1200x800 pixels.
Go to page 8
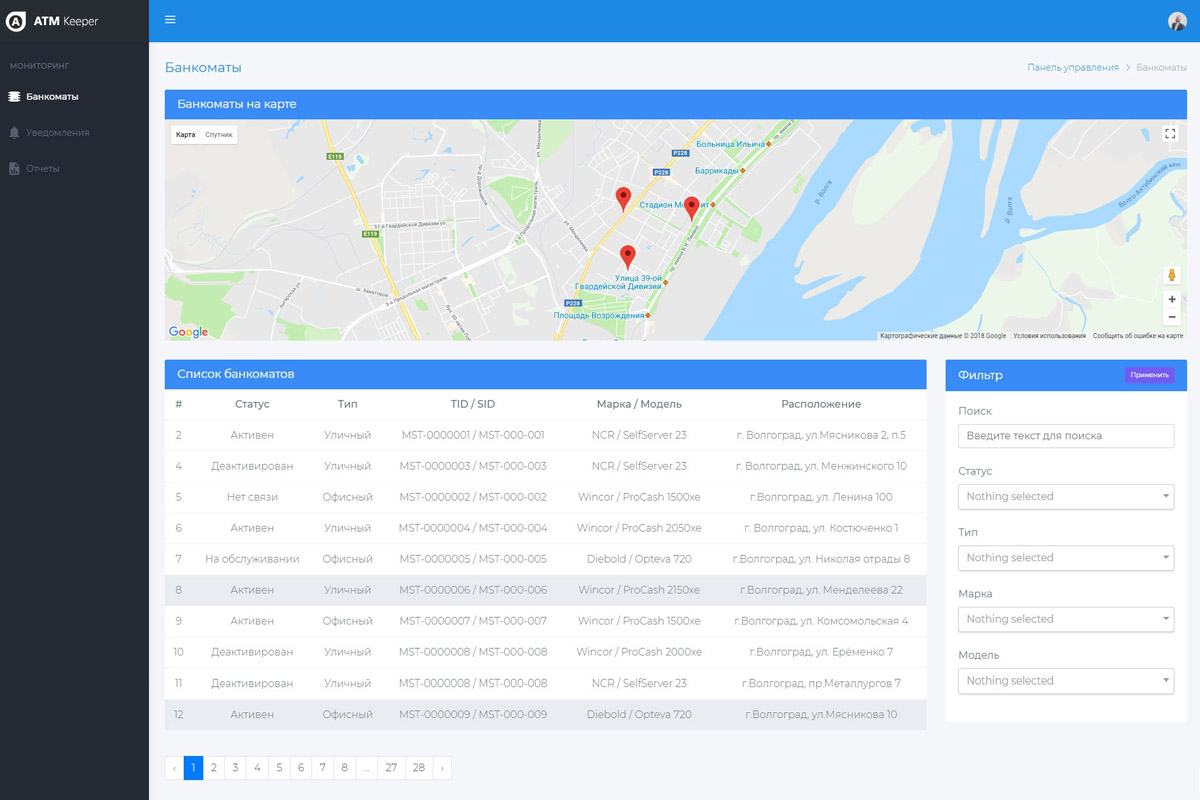pyautogui.click(x=344, y=768)
